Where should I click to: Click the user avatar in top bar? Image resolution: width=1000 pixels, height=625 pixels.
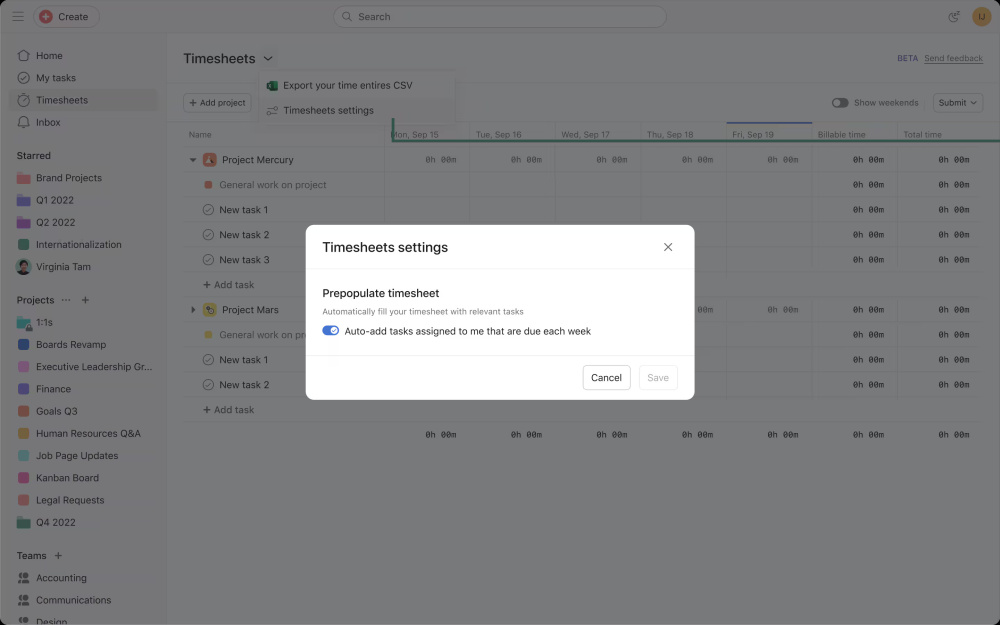click(x=981, y=16)
